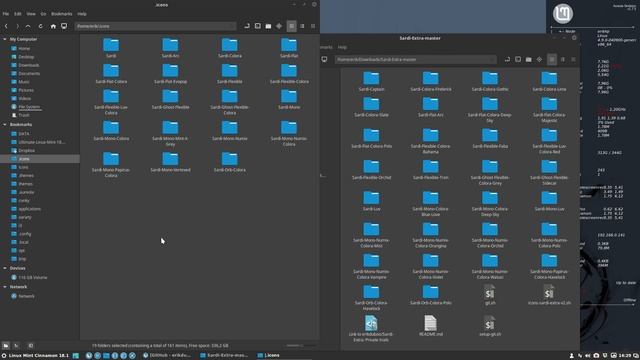Hide the sidebar via bottom button
Image resolution: width=640 pixels, height=360 pixels.
click(31, 346)
